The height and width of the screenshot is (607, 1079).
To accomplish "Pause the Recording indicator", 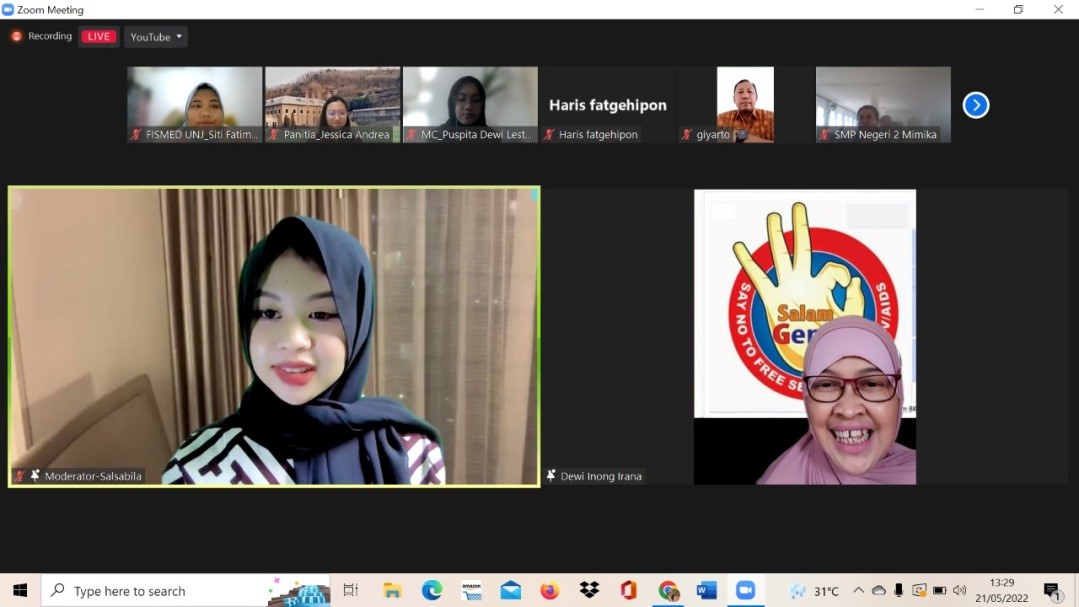I will tap(16, 35).
